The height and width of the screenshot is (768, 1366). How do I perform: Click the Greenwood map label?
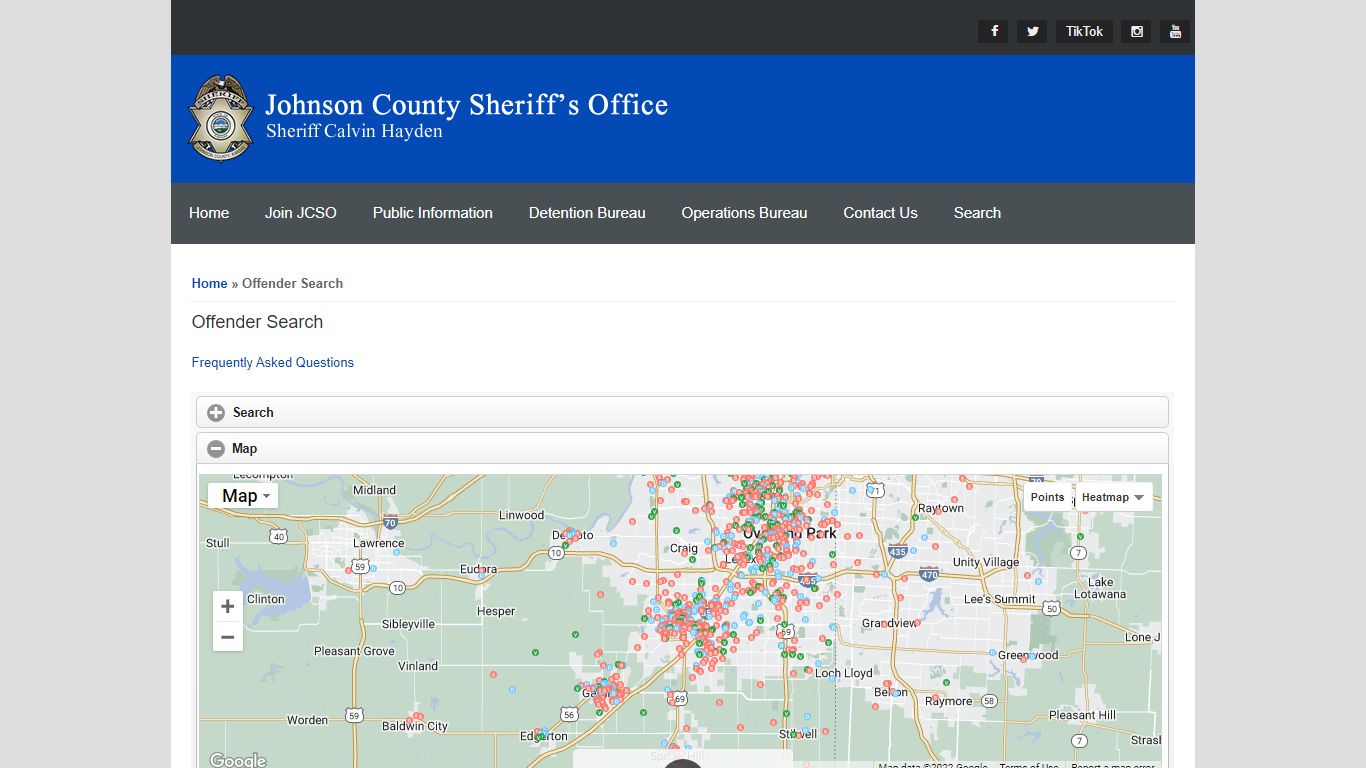click(x=1028, y=655)
